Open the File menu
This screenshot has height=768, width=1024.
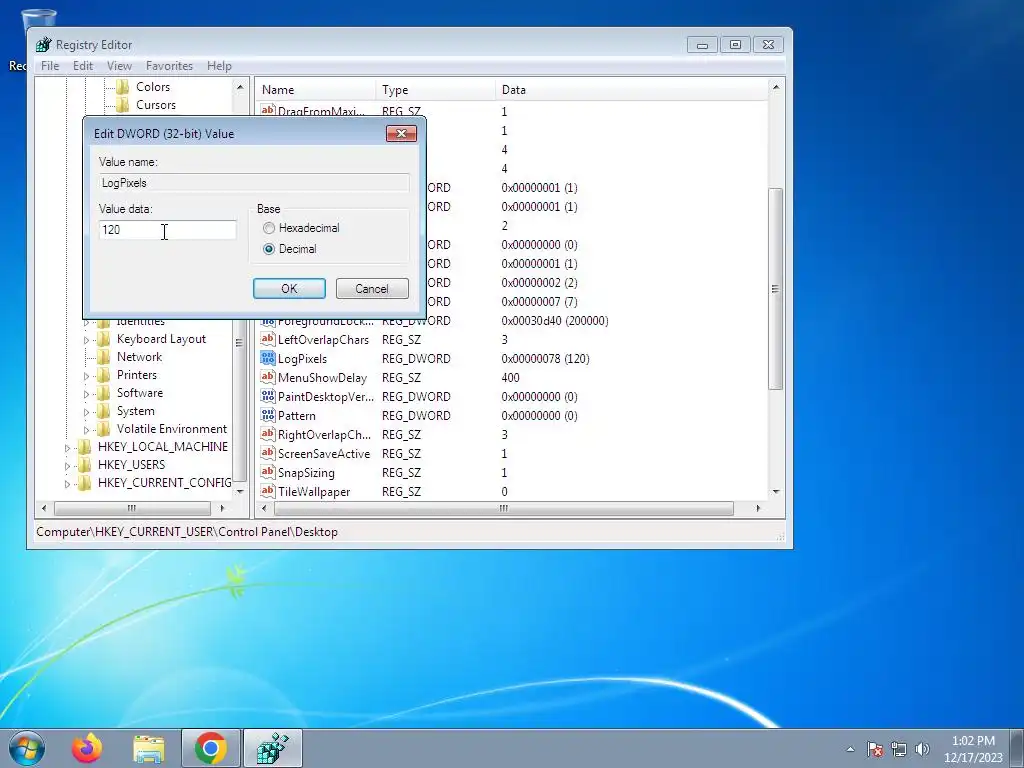click(x=50, y=66)
